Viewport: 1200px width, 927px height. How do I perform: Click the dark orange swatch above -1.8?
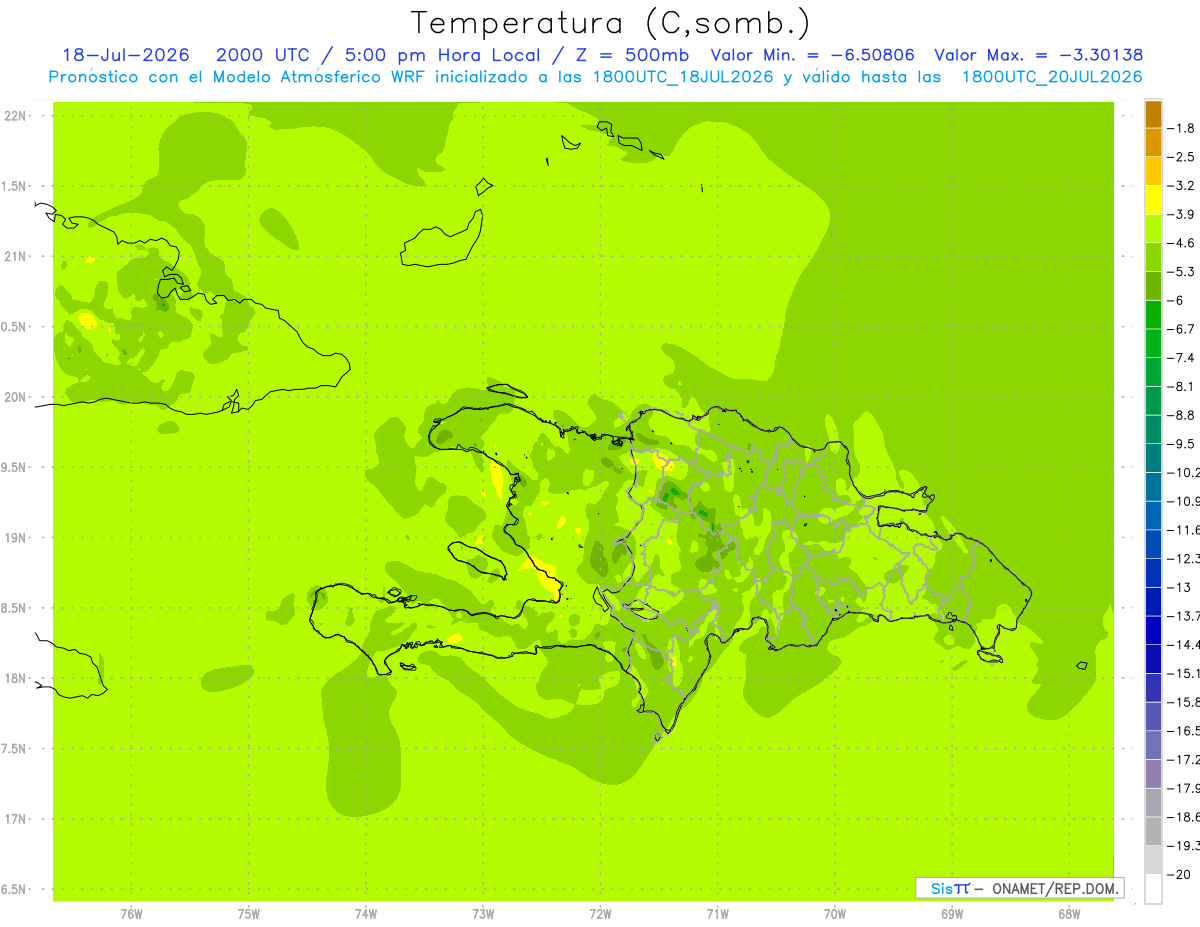pos(1153,114)
